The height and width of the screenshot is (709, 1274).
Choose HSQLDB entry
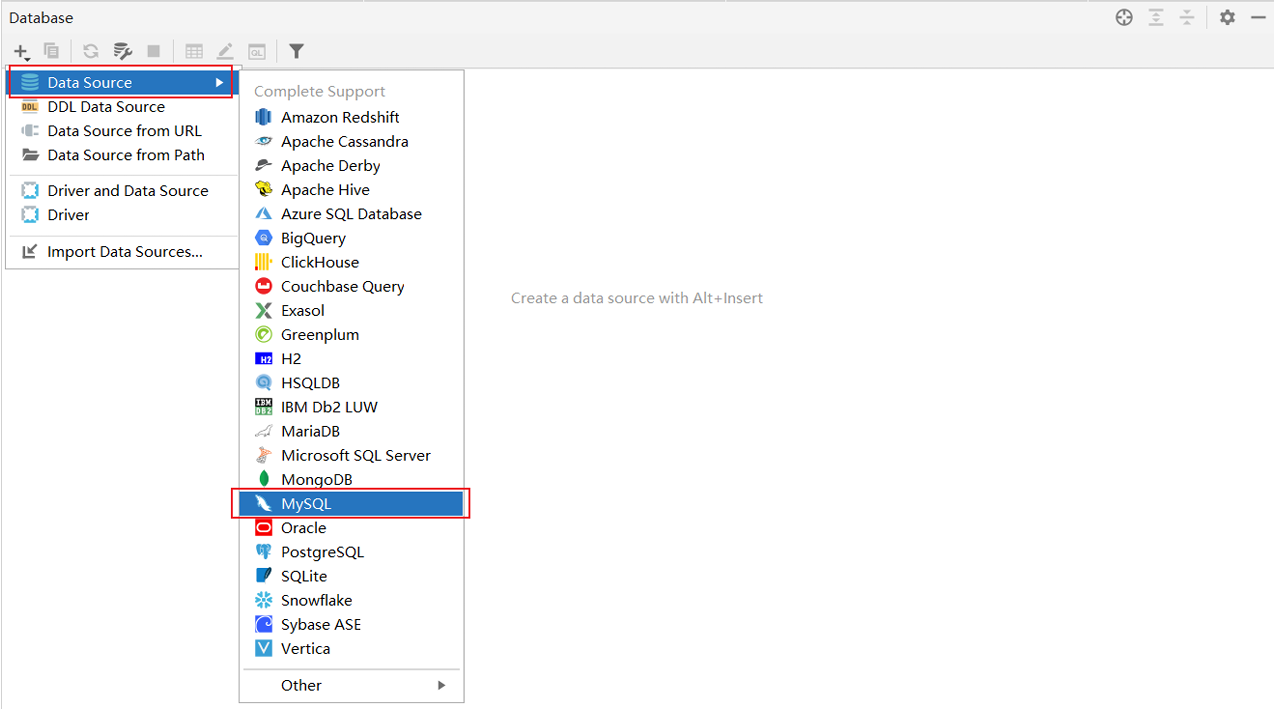pyautogui.click(x=351, y=383)
